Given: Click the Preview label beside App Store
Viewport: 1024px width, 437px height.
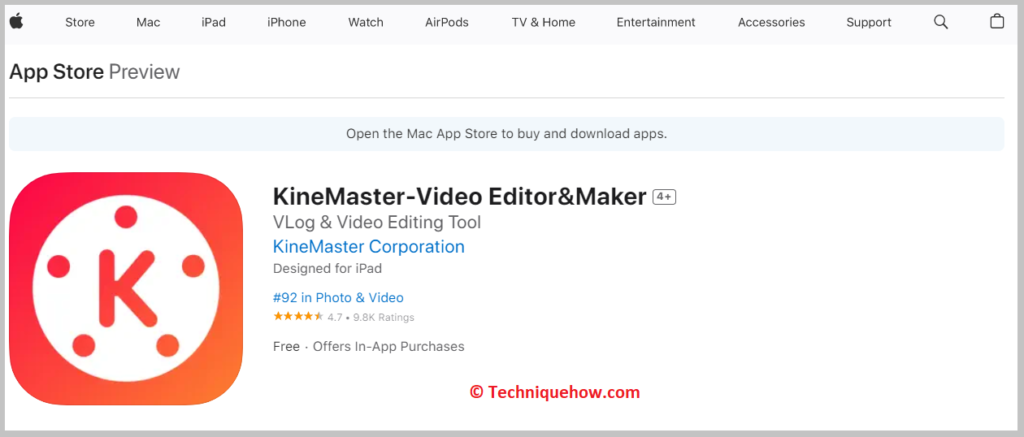Looking at the screenshot, I should [x=144, y=72].
